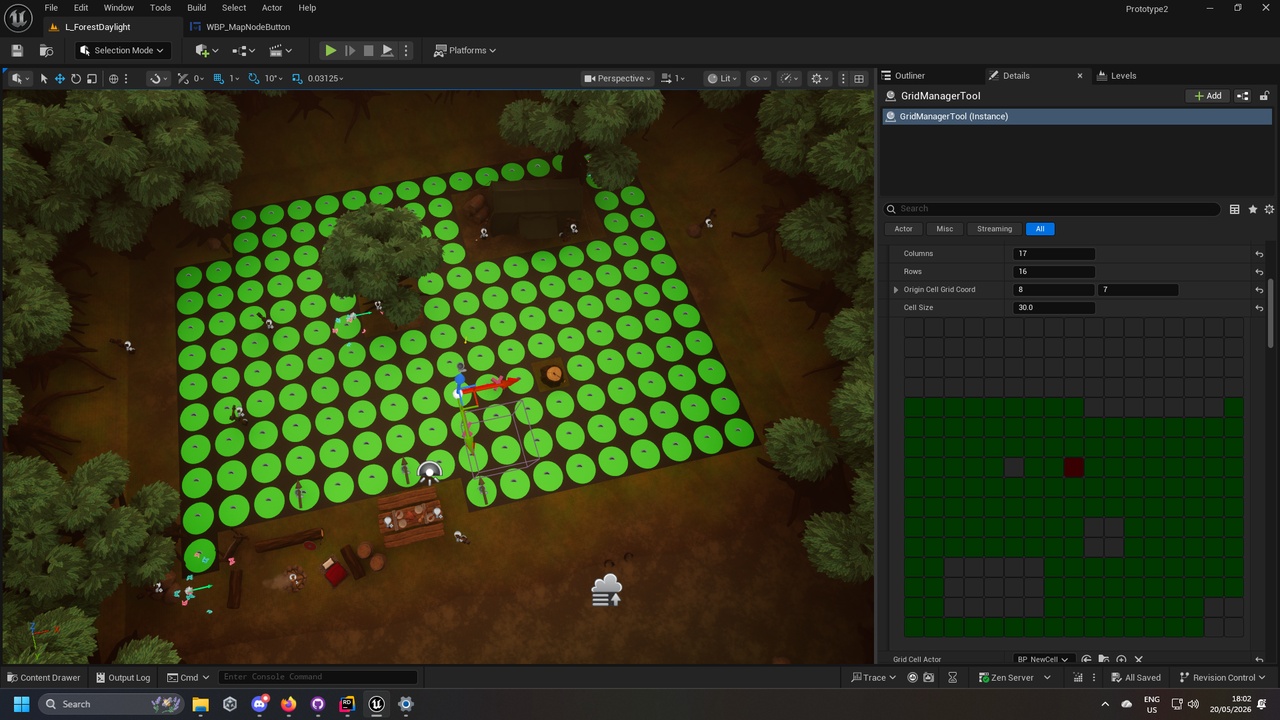Switch to the Outliner tab
Image resolution: width=1280 pixels, height=720 pixels.
point(910,75)
